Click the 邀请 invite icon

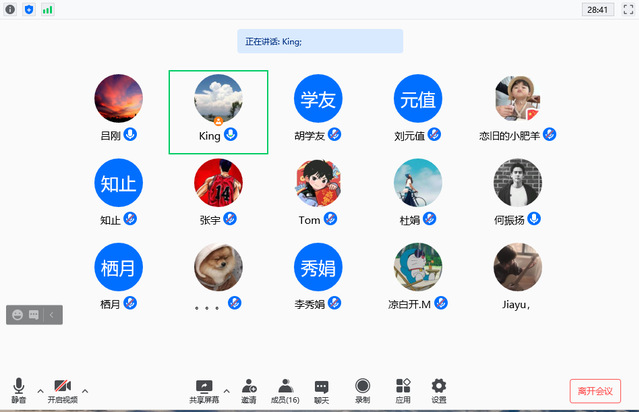click(x=248, y=386)
